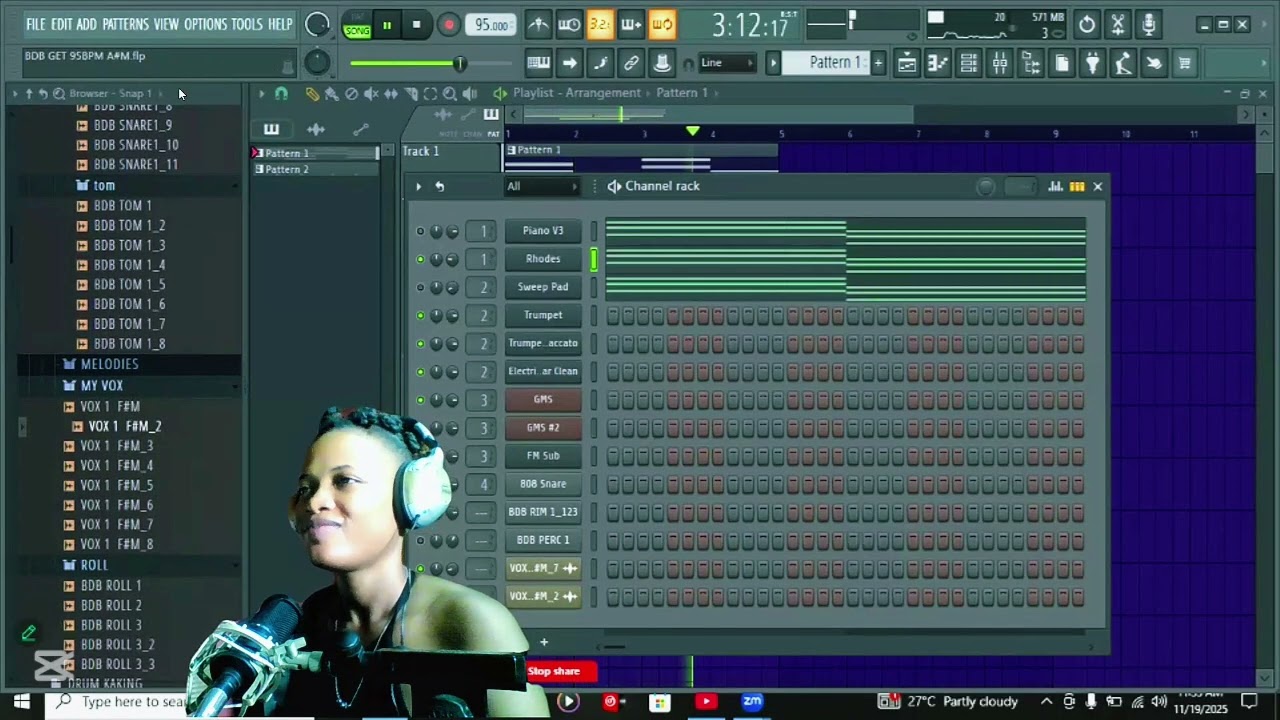Add new pattern with plus button
Screen dimensions: 1280x720
pos(878,63)
